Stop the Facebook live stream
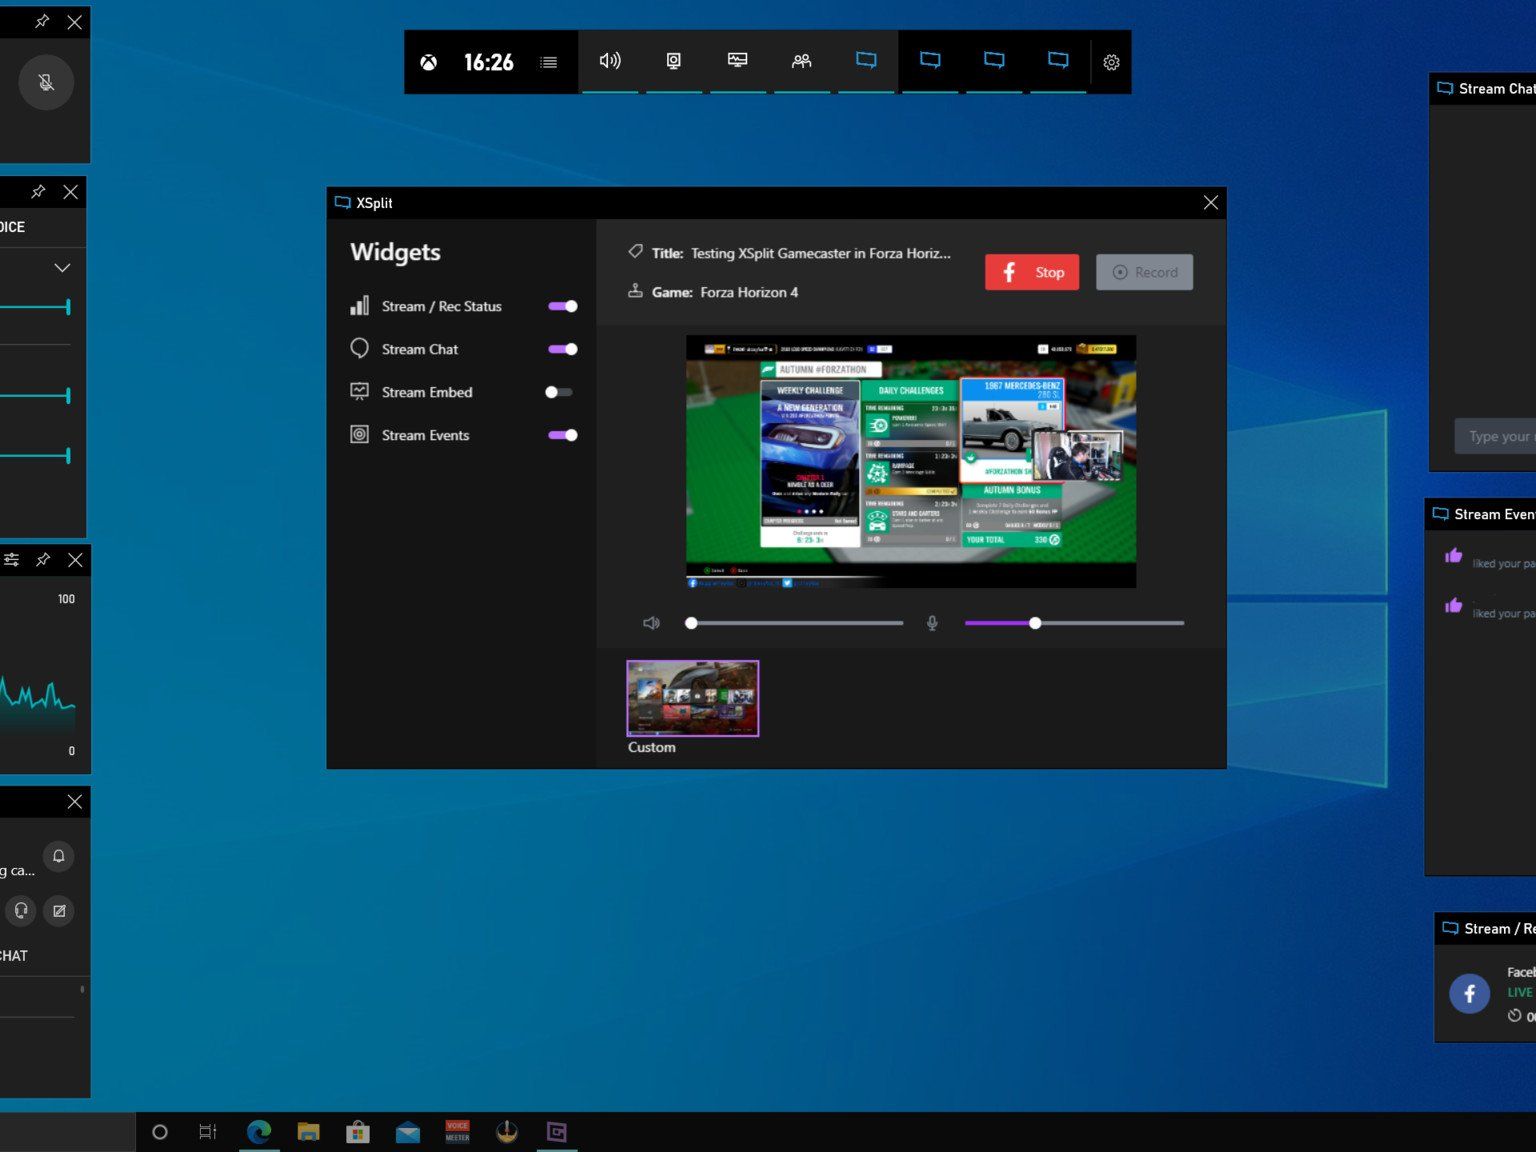The height and width of the screenshot is (1152, 1536). pos(1032,272)
